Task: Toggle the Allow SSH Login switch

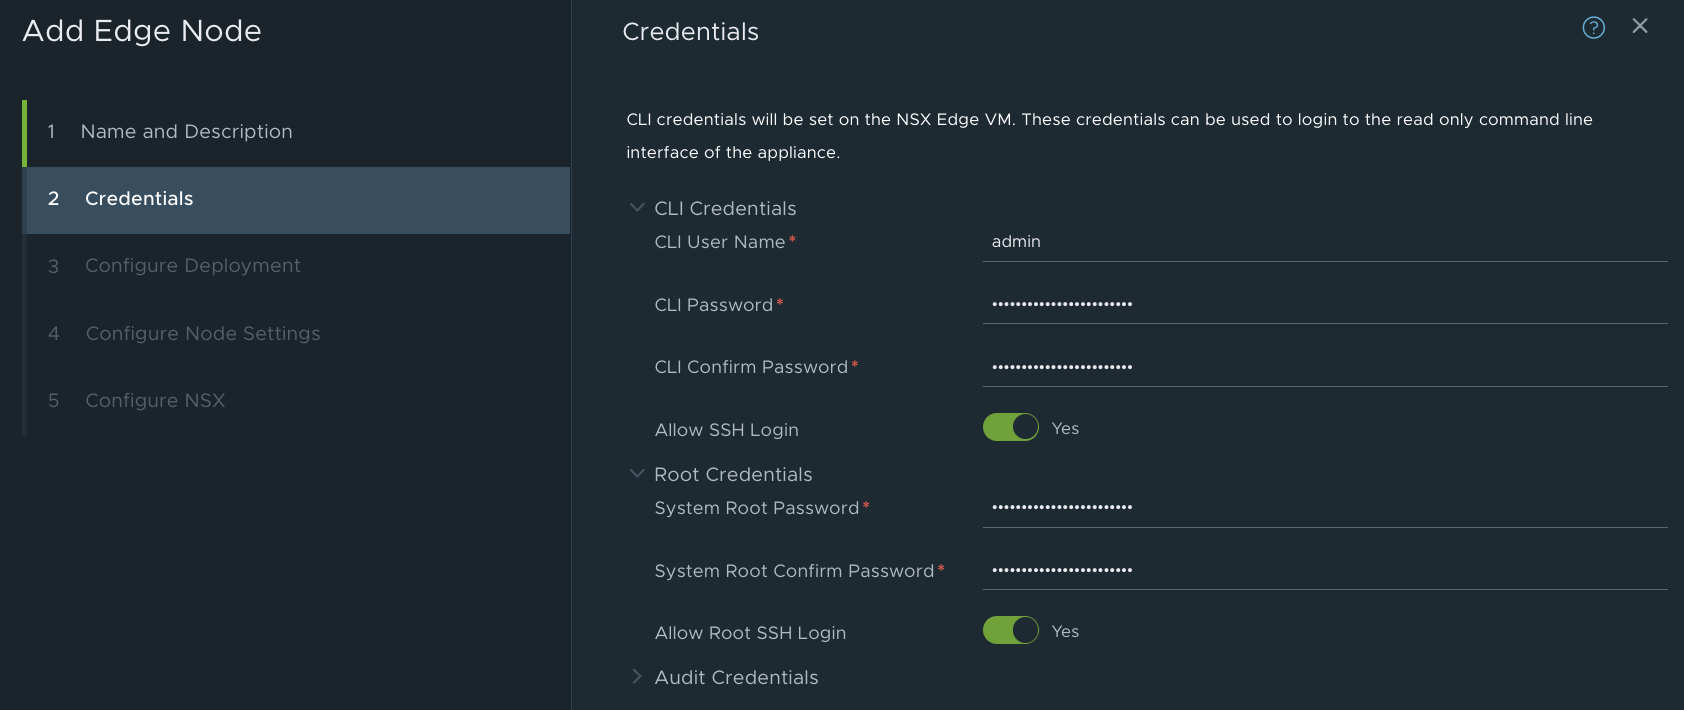Action: point(1011,428)
